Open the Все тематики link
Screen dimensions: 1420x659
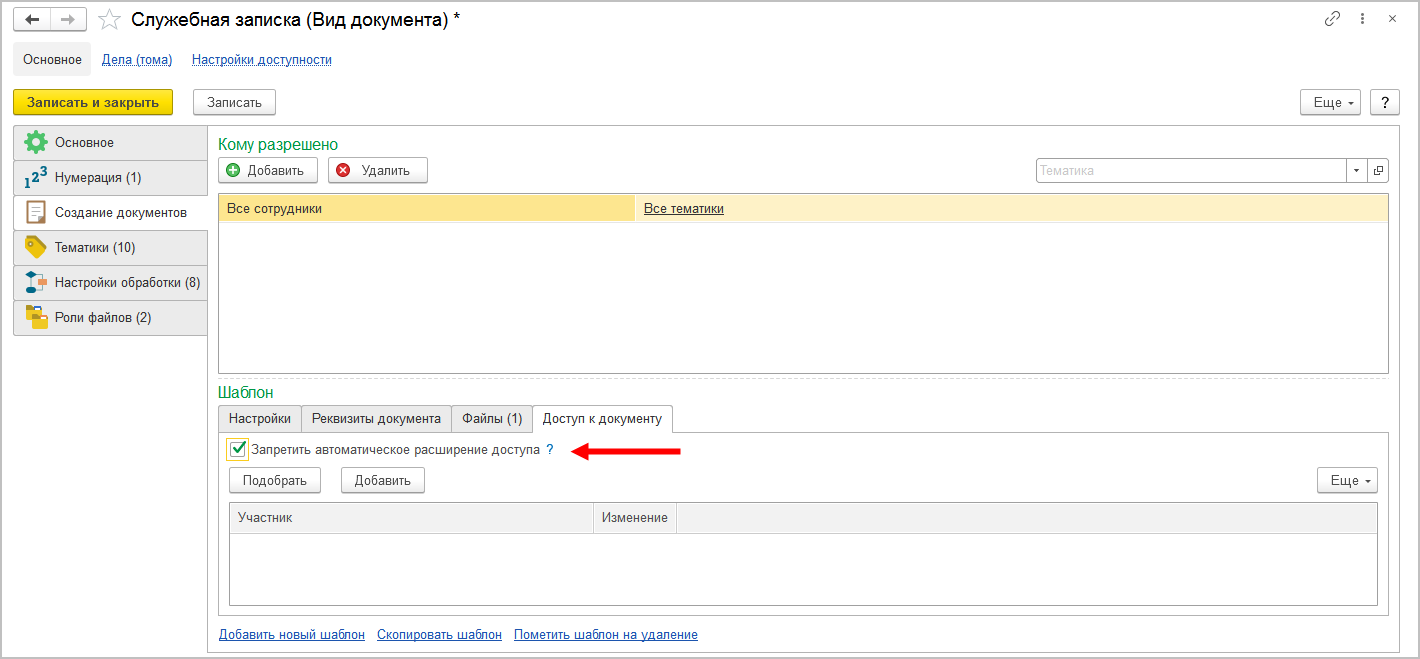(x=684, y=209)
